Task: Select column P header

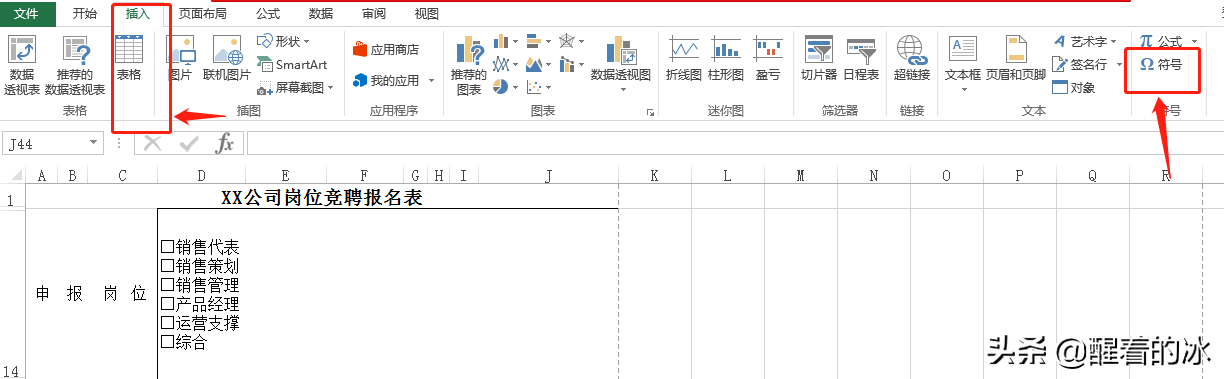Action: pos(1020,176)
